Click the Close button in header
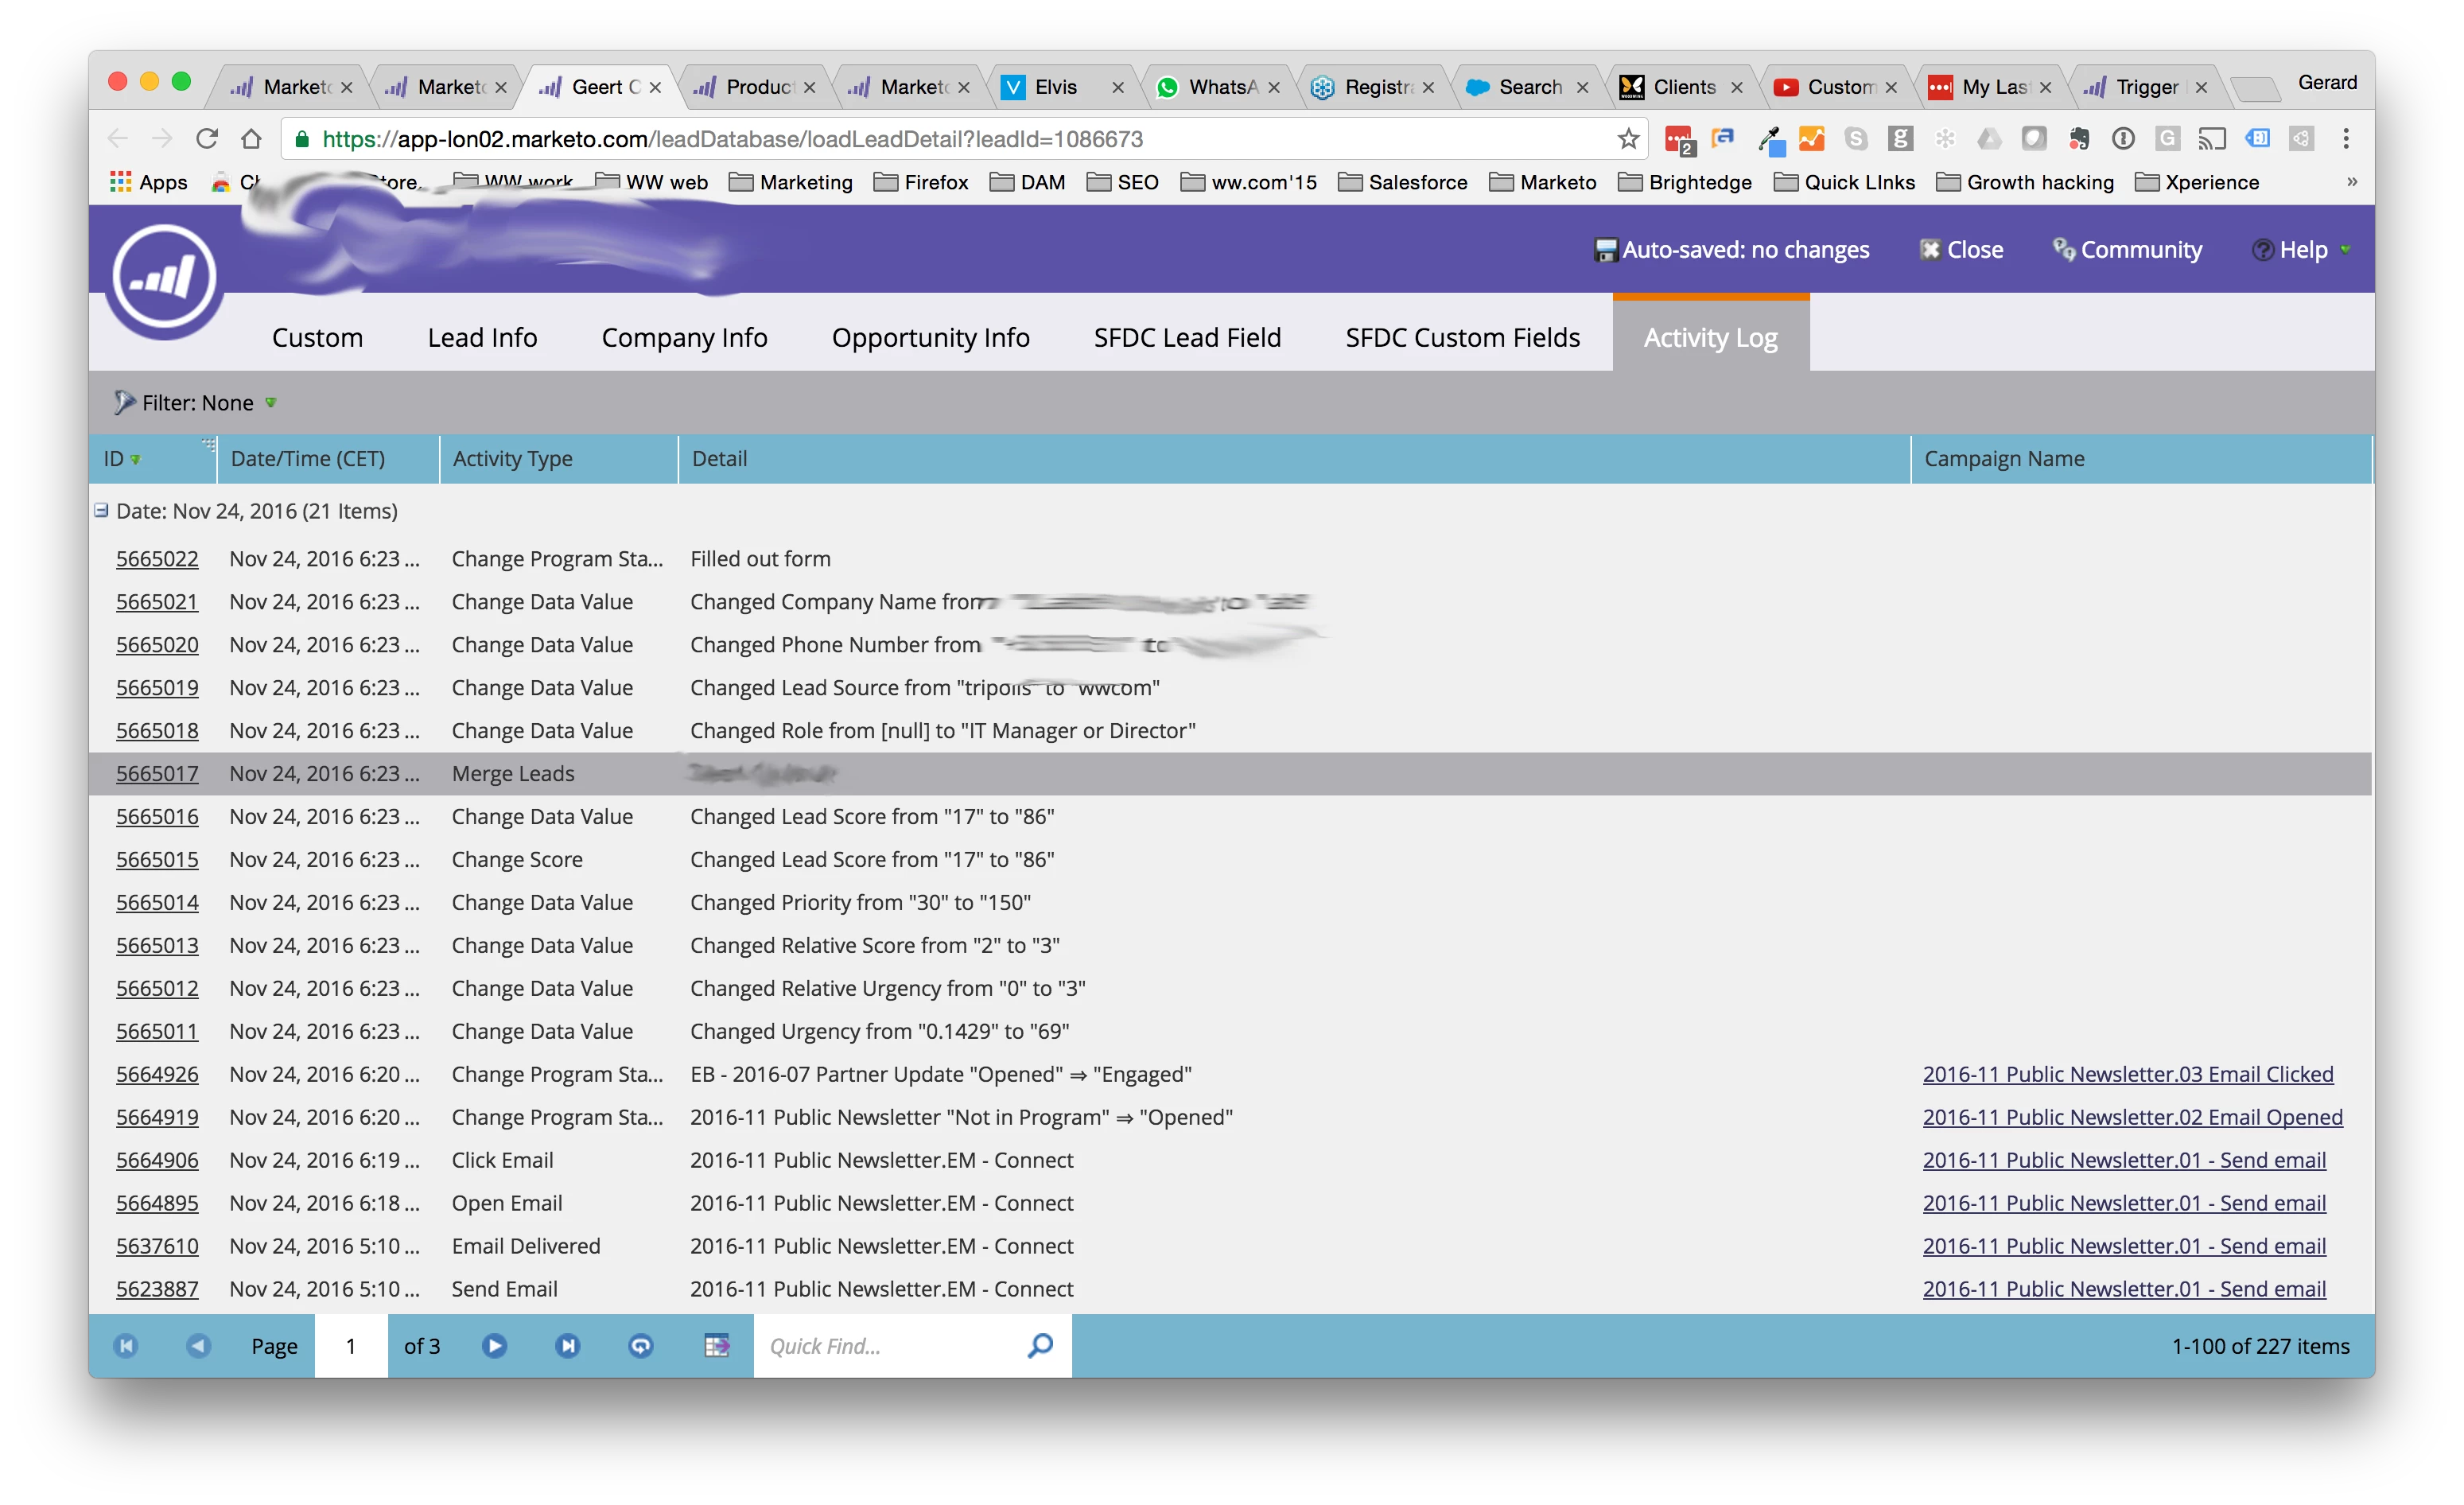This screenshot has width=2464, height=1505. tap(1961, 250)
